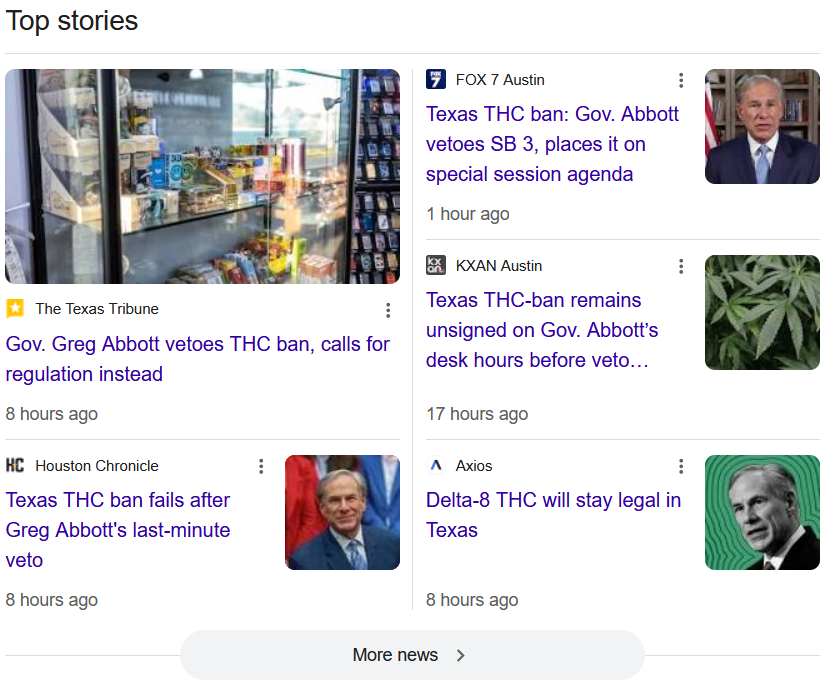Open 'Texas THC ban: Gov. Abbott vetoes SB 3' article

pos(552,144)
